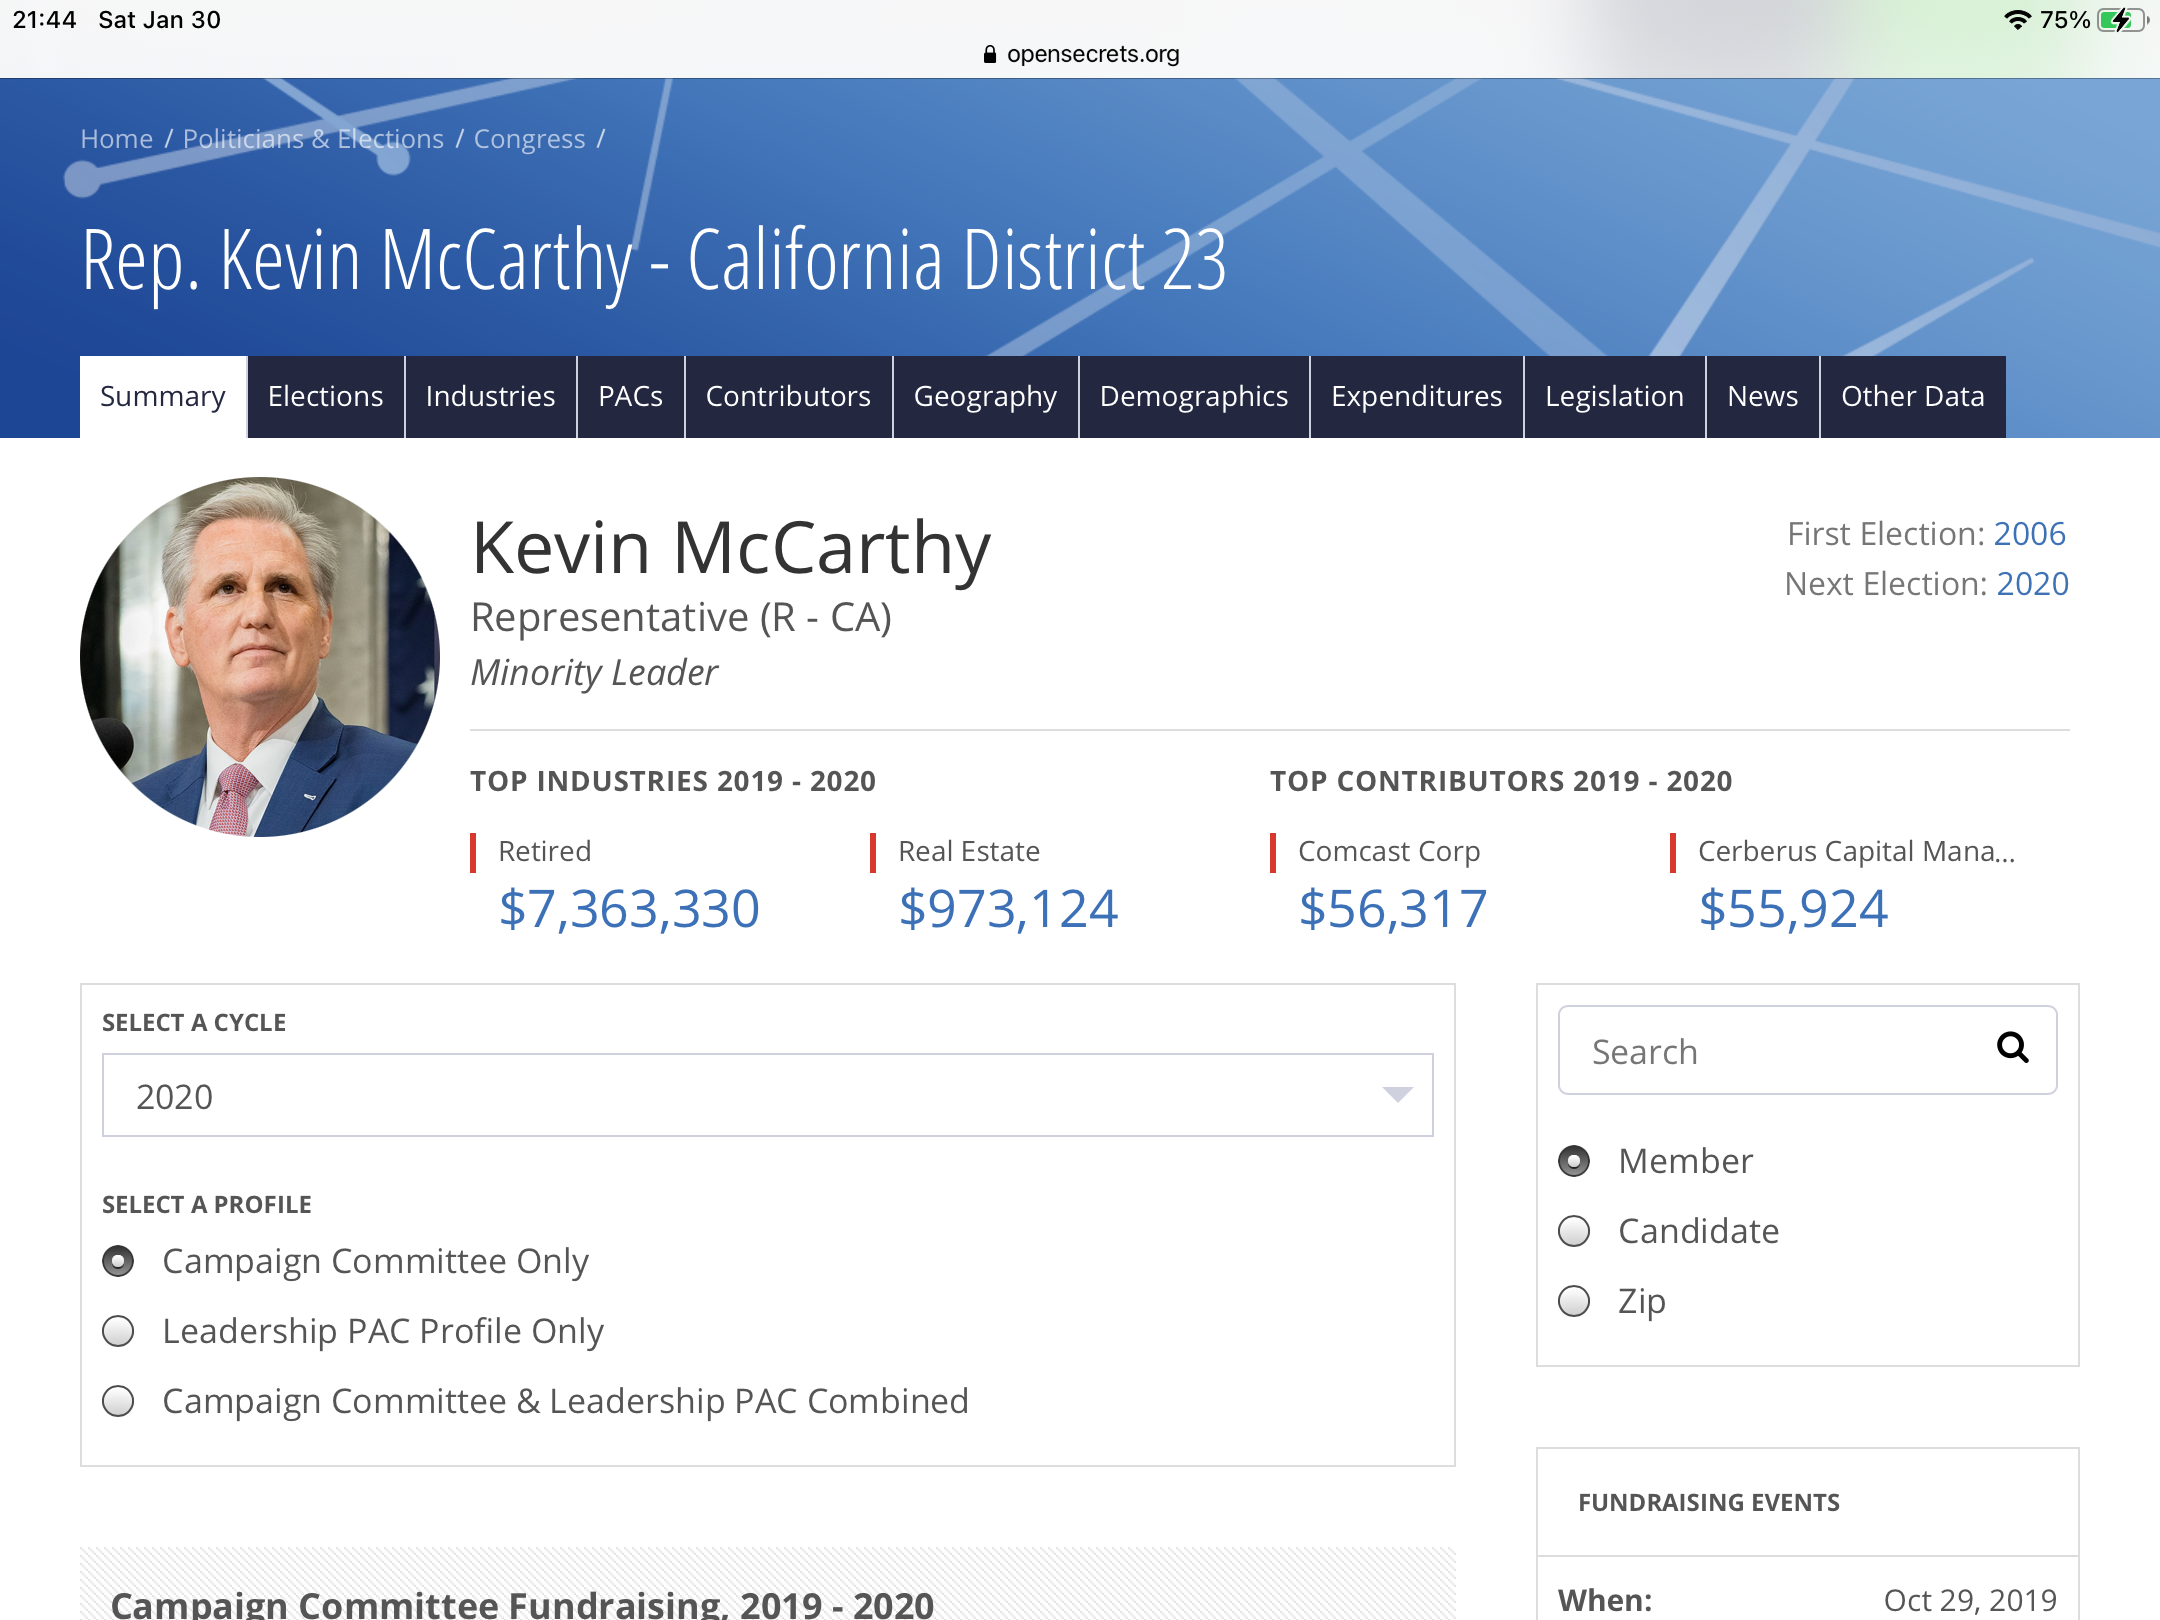Tap the battery icon in status bar
This screenshot has height=1620, width=2160.
tap(2122, 20)
